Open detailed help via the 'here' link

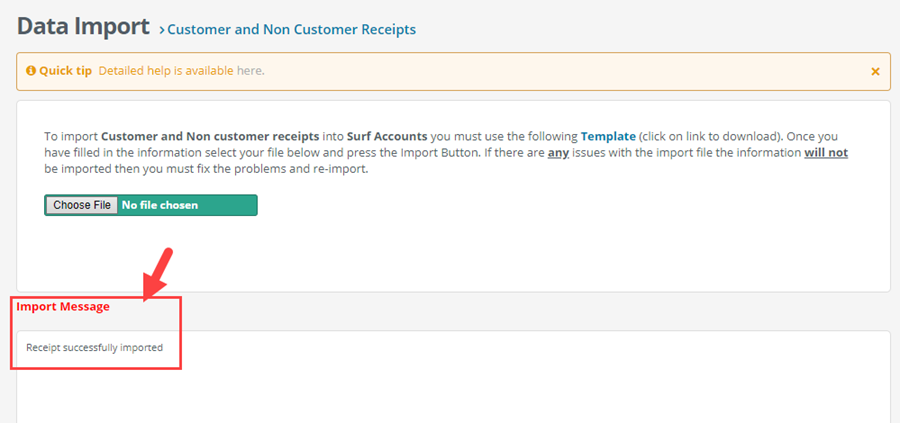pos(249,71)
